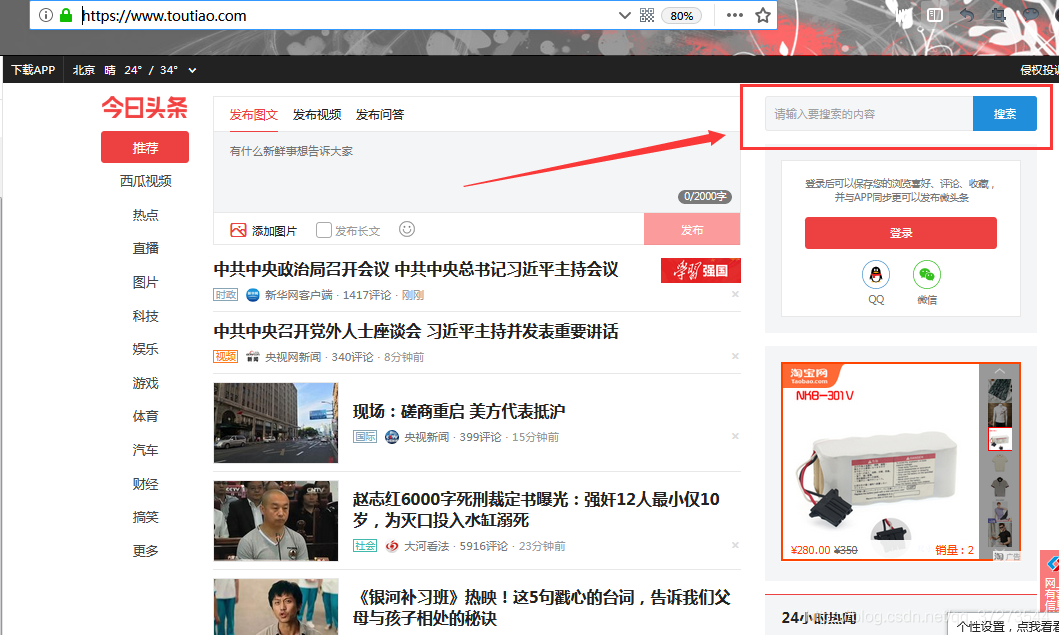Log in with the 微信 WeChat icon
Screen dimensions: 1059x635
927,275
